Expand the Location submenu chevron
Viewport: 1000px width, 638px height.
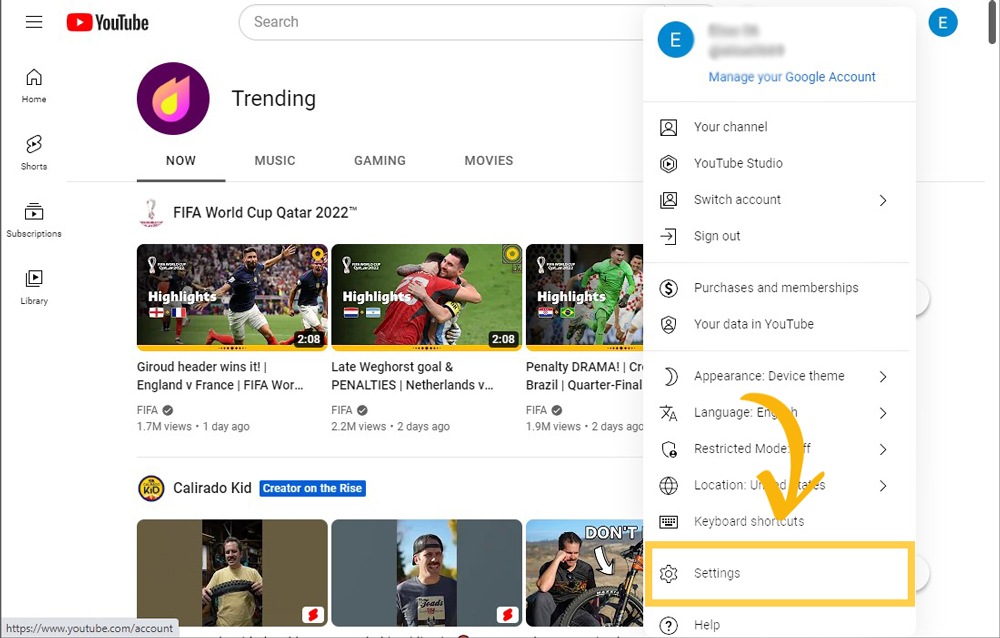tap(883, 486)
